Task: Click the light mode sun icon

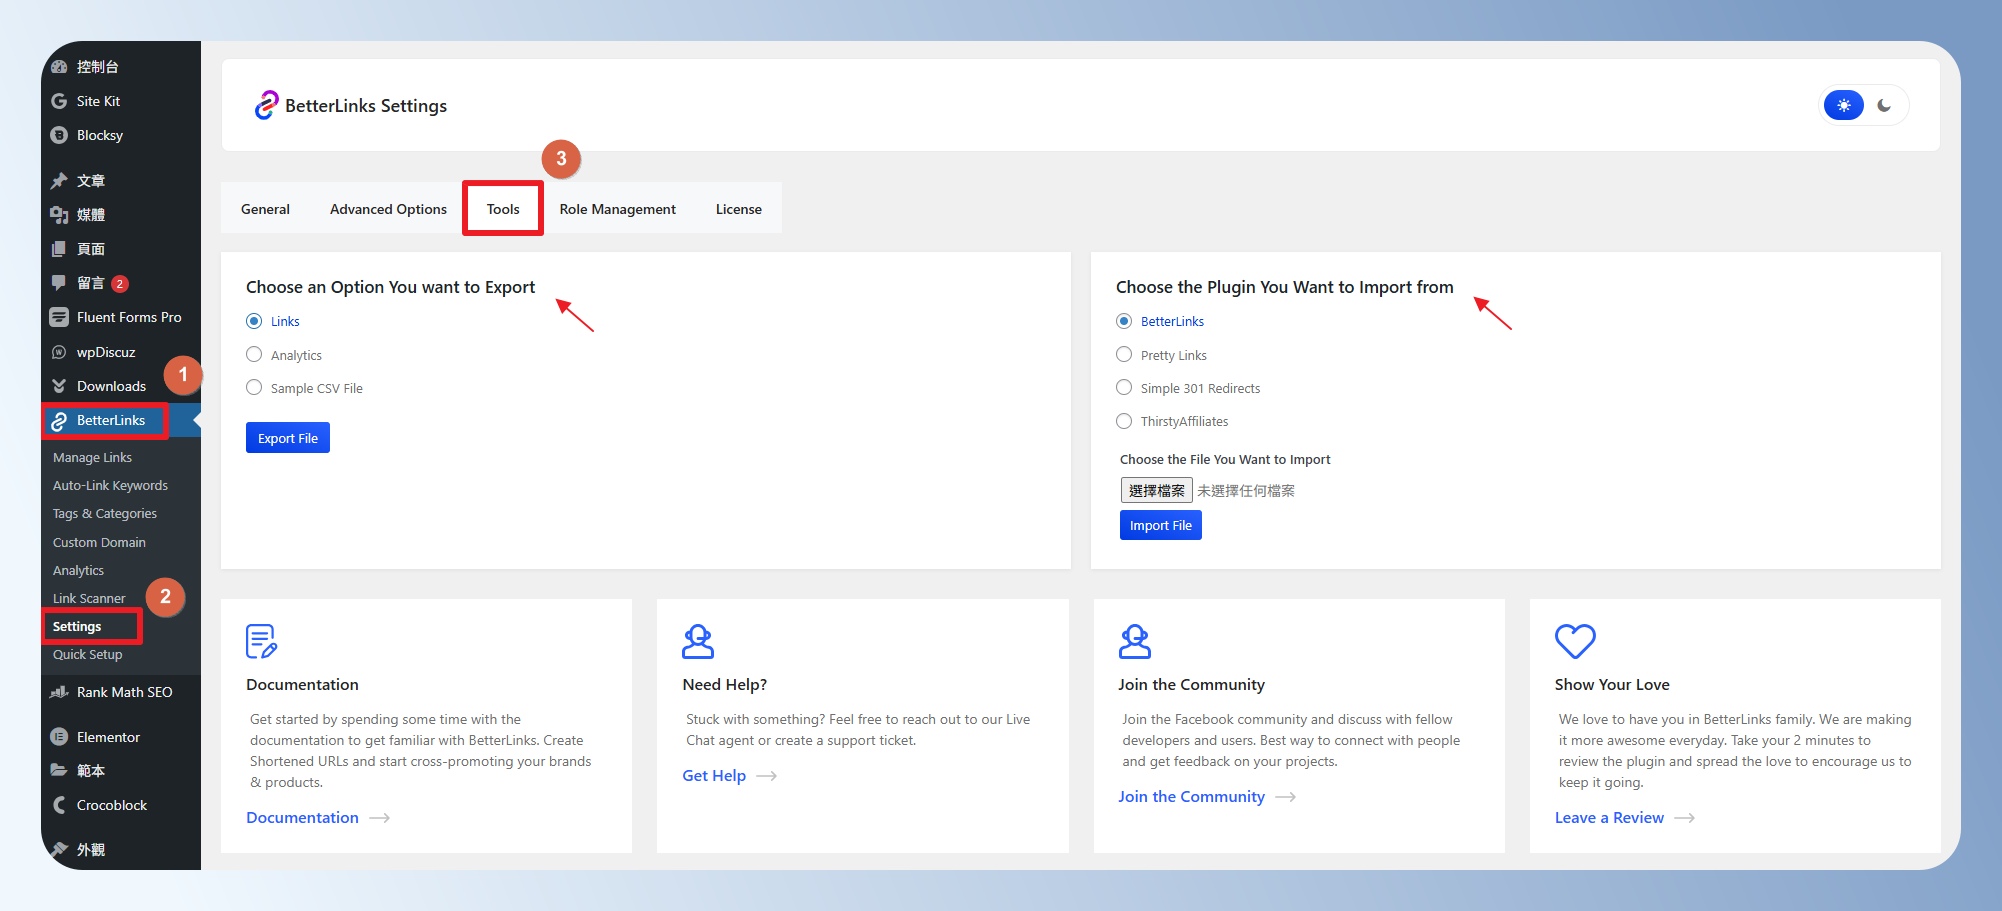Action: [x=1843, y=105]
